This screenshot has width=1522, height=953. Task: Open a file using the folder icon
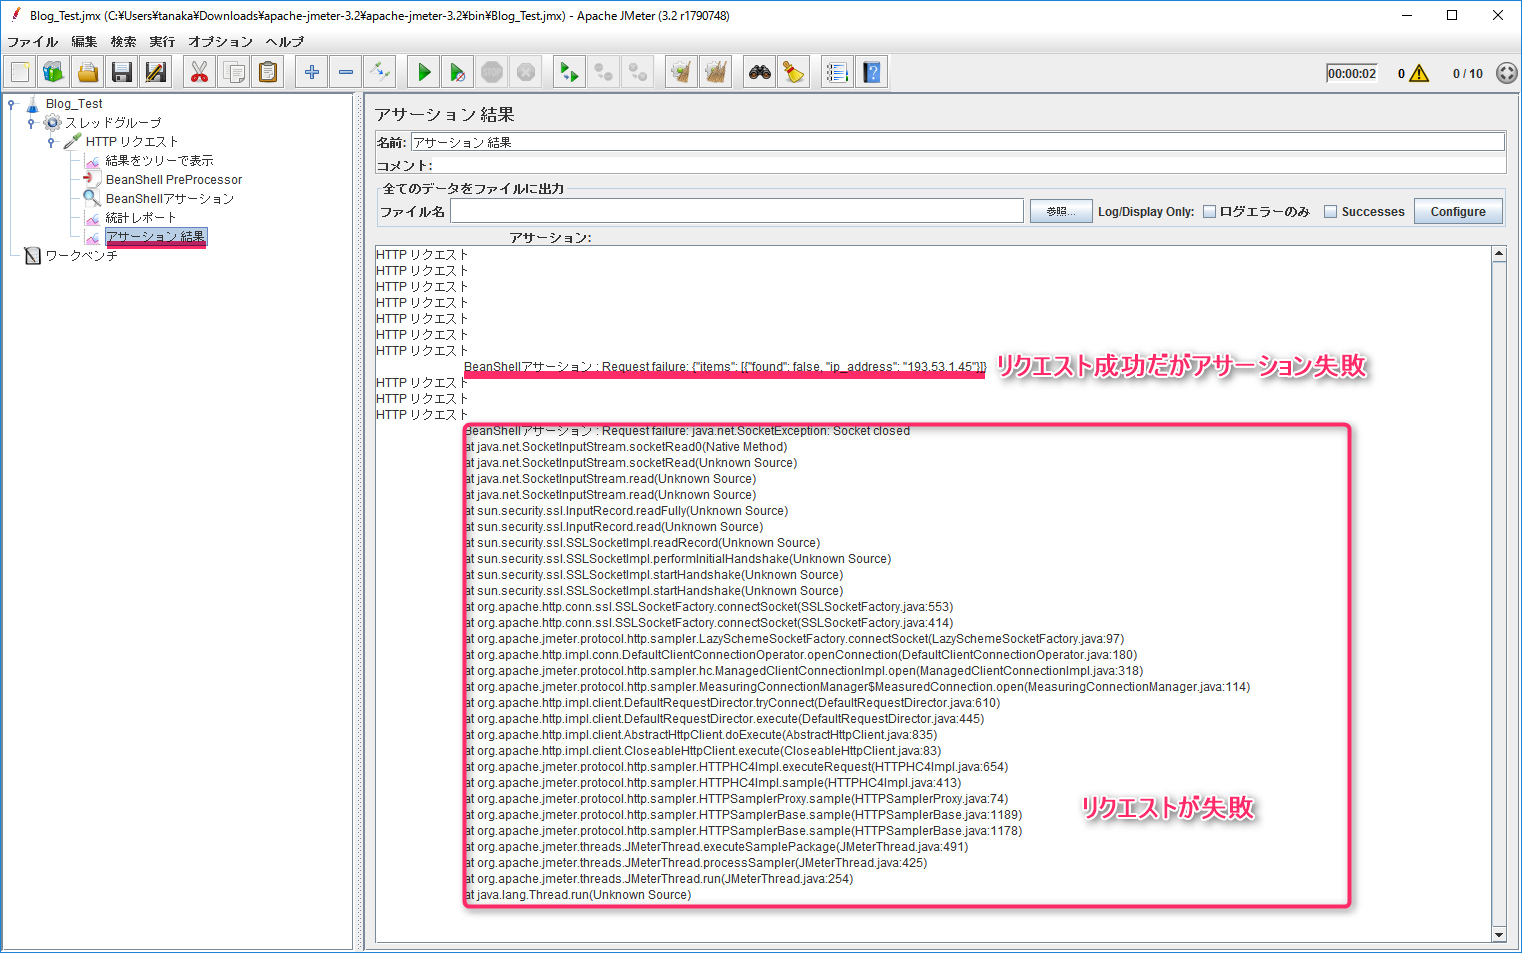[x=88, y=72]
